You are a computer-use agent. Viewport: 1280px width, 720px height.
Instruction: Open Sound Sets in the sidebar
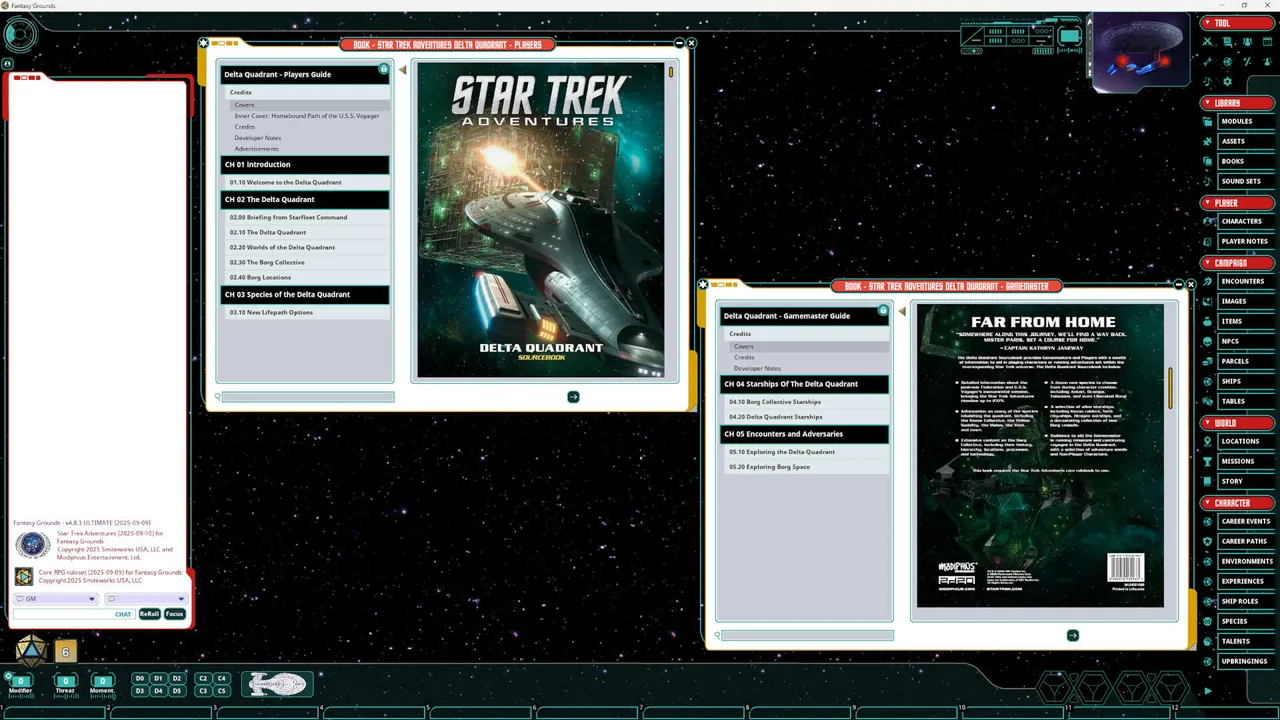pyautogui.click(x=1246, y=181)
